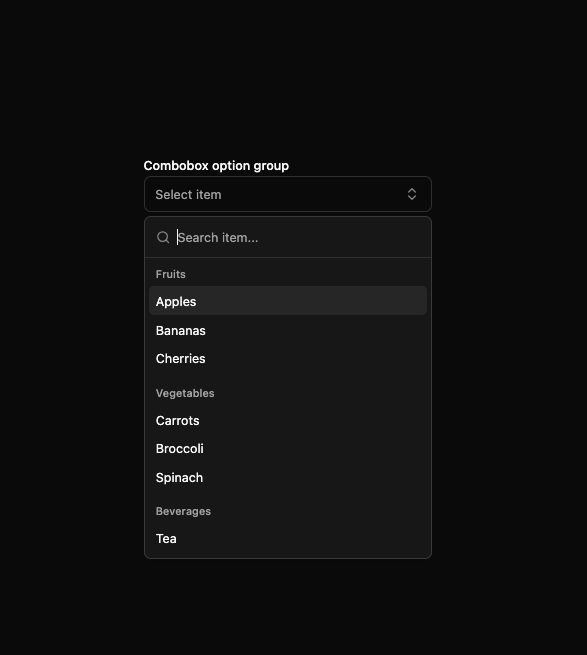Click the Vegetables group heading
The image size is (587, 655).
[x=185, y=393]
